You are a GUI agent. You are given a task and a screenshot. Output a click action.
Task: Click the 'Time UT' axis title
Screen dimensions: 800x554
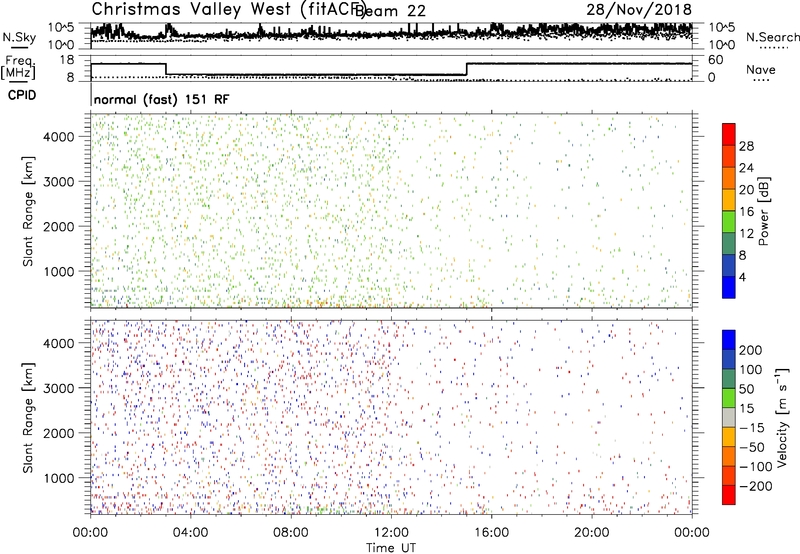tap(391, 547)
